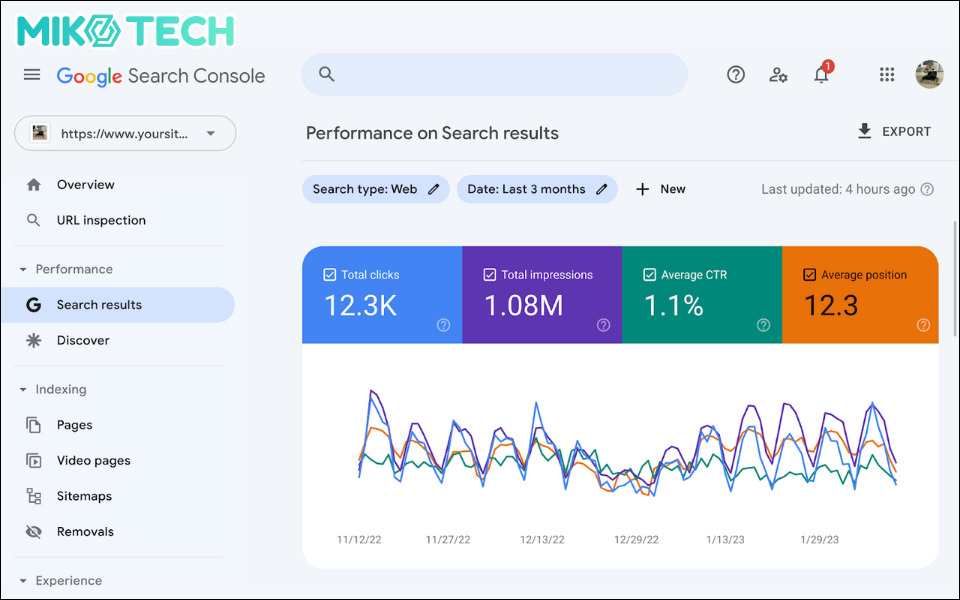
Task: Select Search results in the sidebar
Action: [118, 305]
